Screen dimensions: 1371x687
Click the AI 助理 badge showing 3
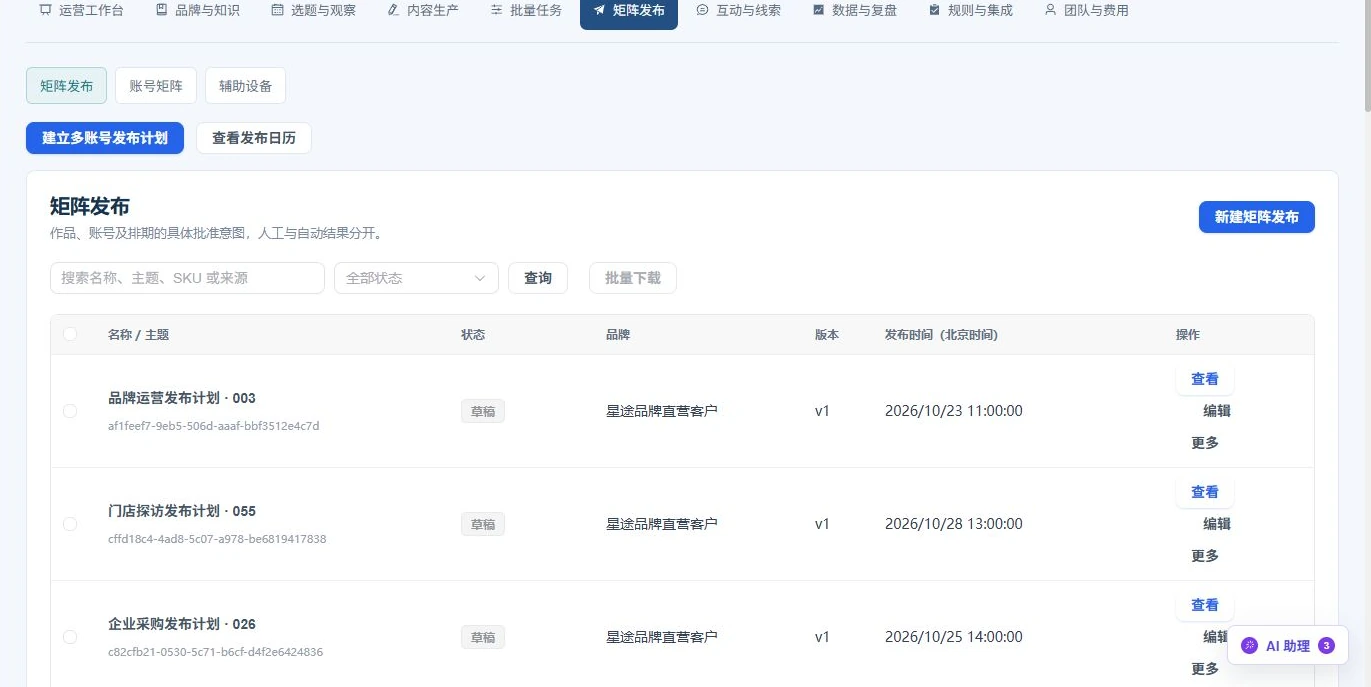pos(1327,646)
